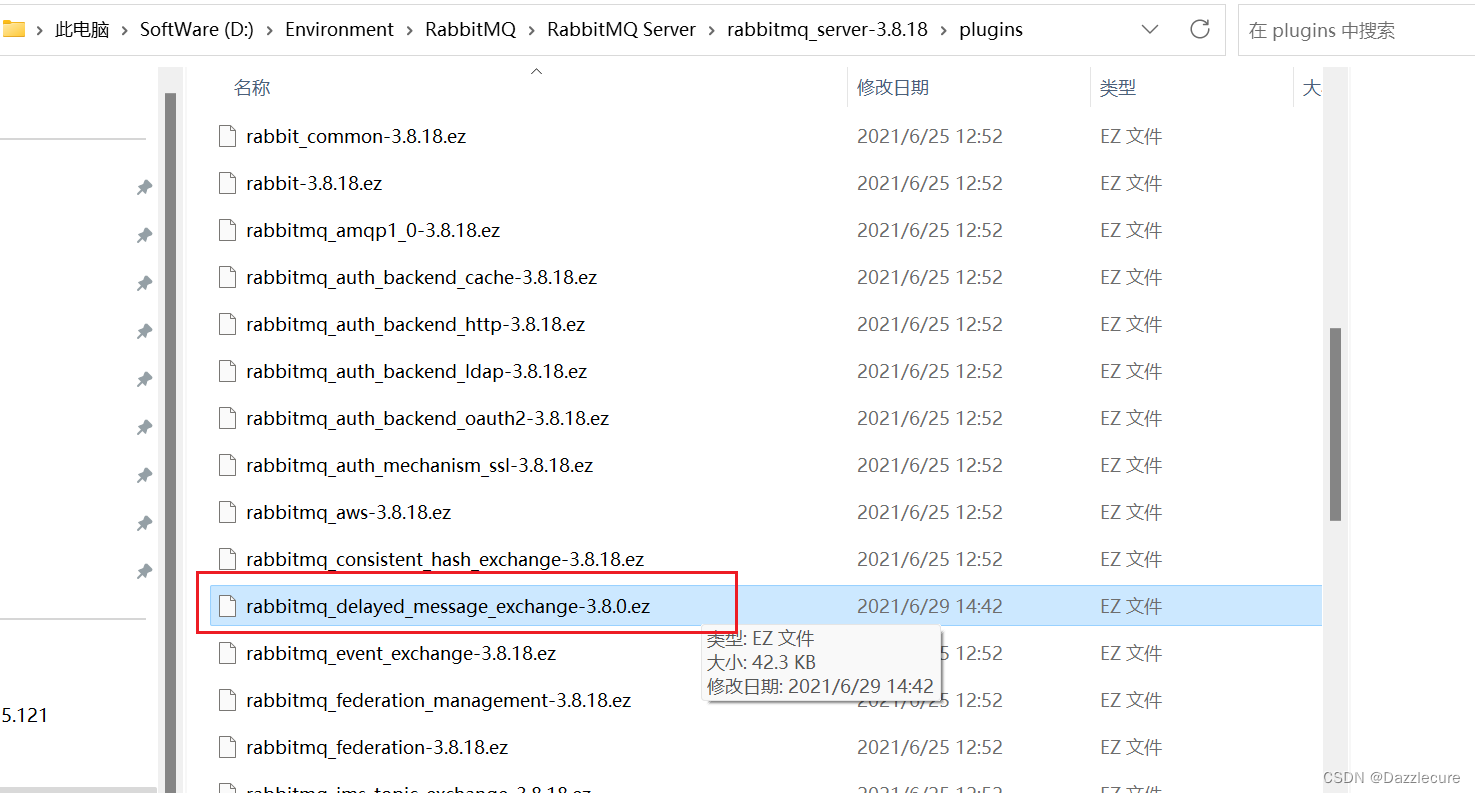Click the file icon of rabbitmq_auth_backend_http-3.8.18.ez
The image size is (1475, 793).
pyautogui.click(x=228, y=324)
